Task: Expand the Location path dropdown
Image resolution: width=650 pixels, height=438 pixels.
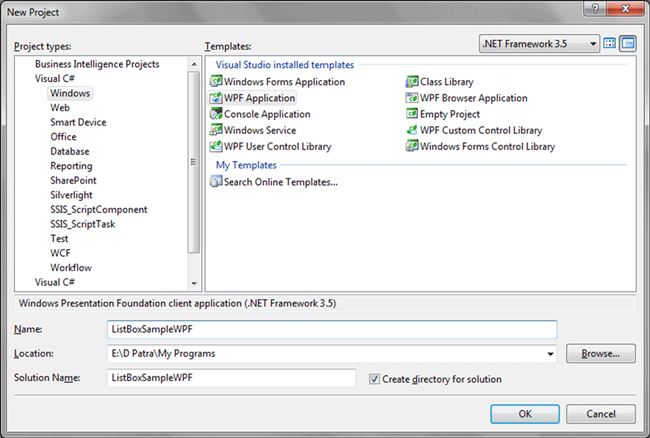Action: coord(550,354)
